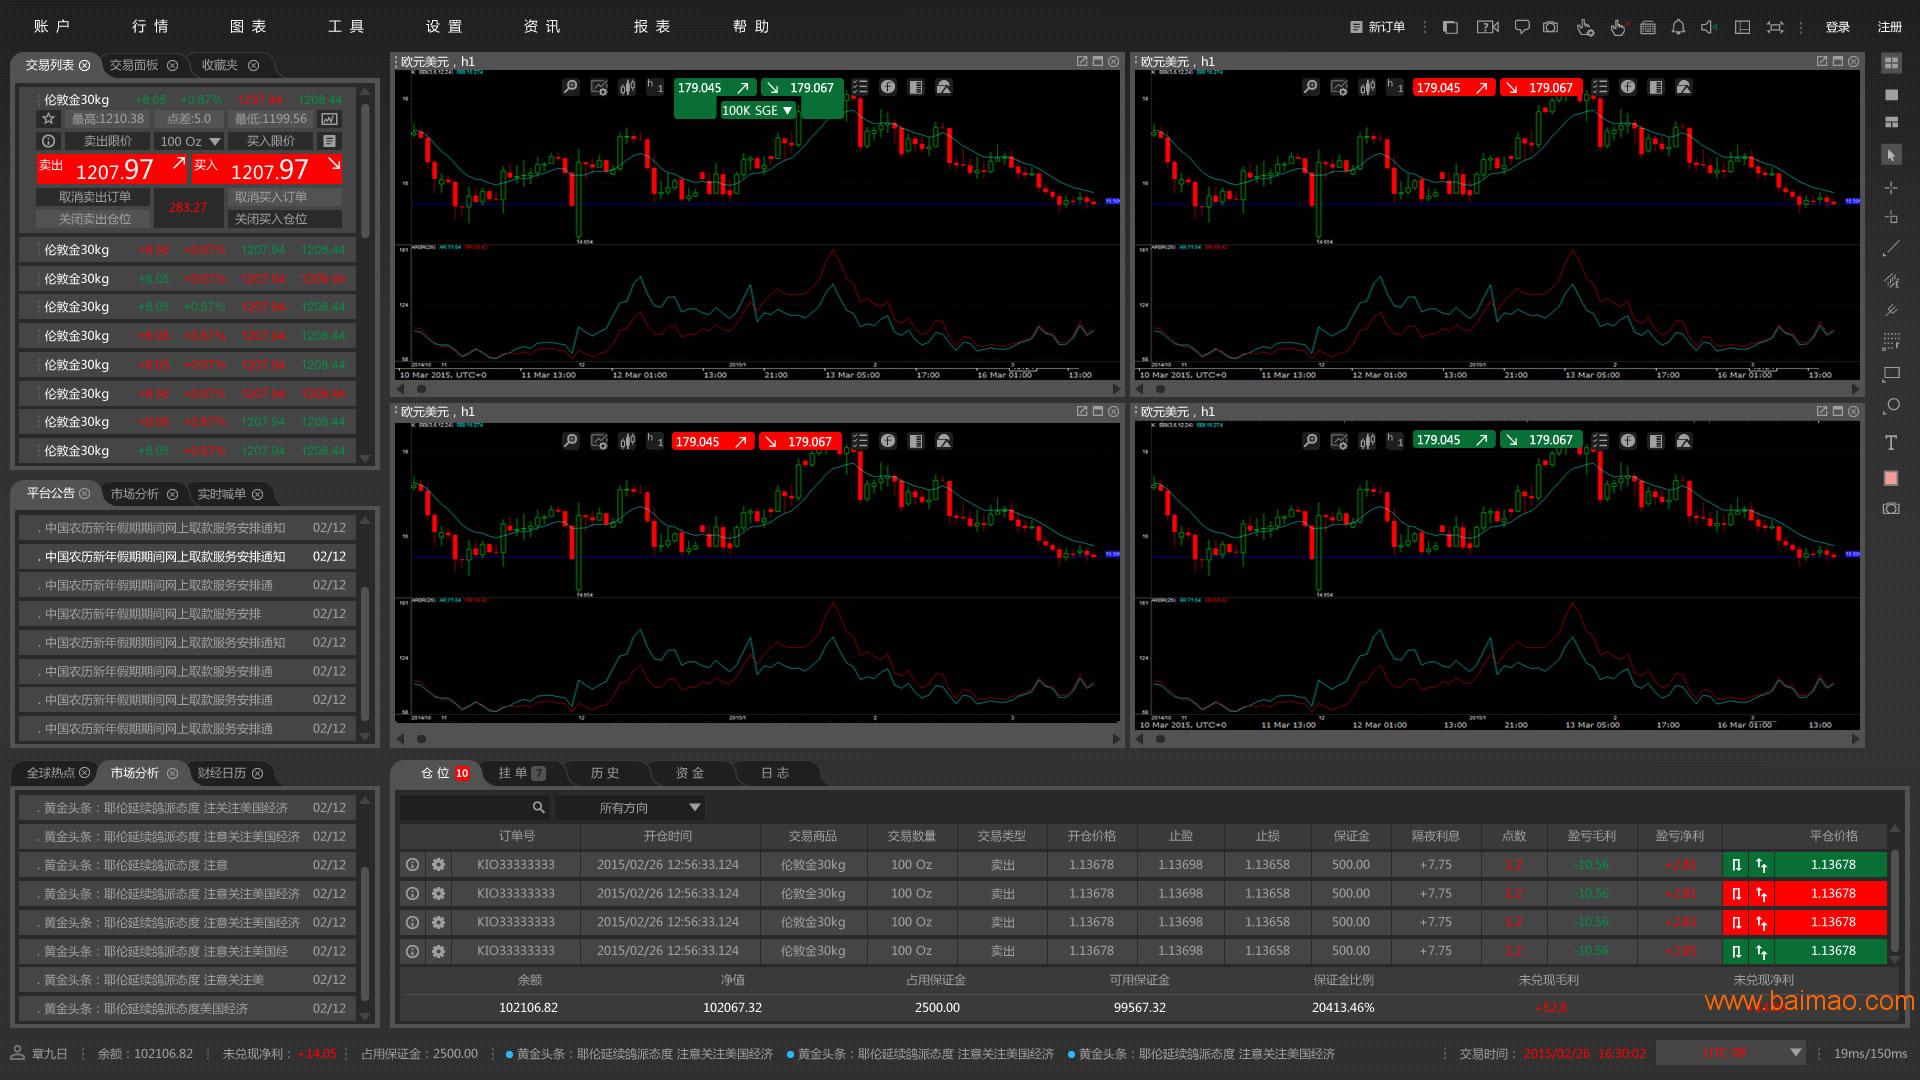Open the 100 Oz quantity dropdown

(190, 141)
